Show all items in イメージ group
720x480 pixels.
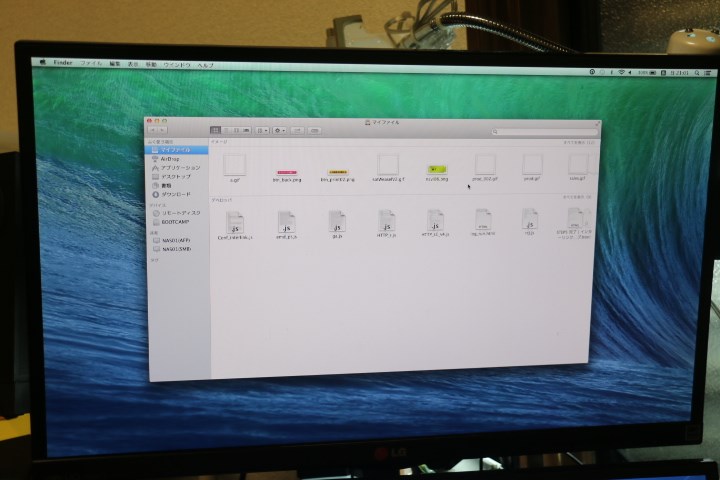coord(579,142)
